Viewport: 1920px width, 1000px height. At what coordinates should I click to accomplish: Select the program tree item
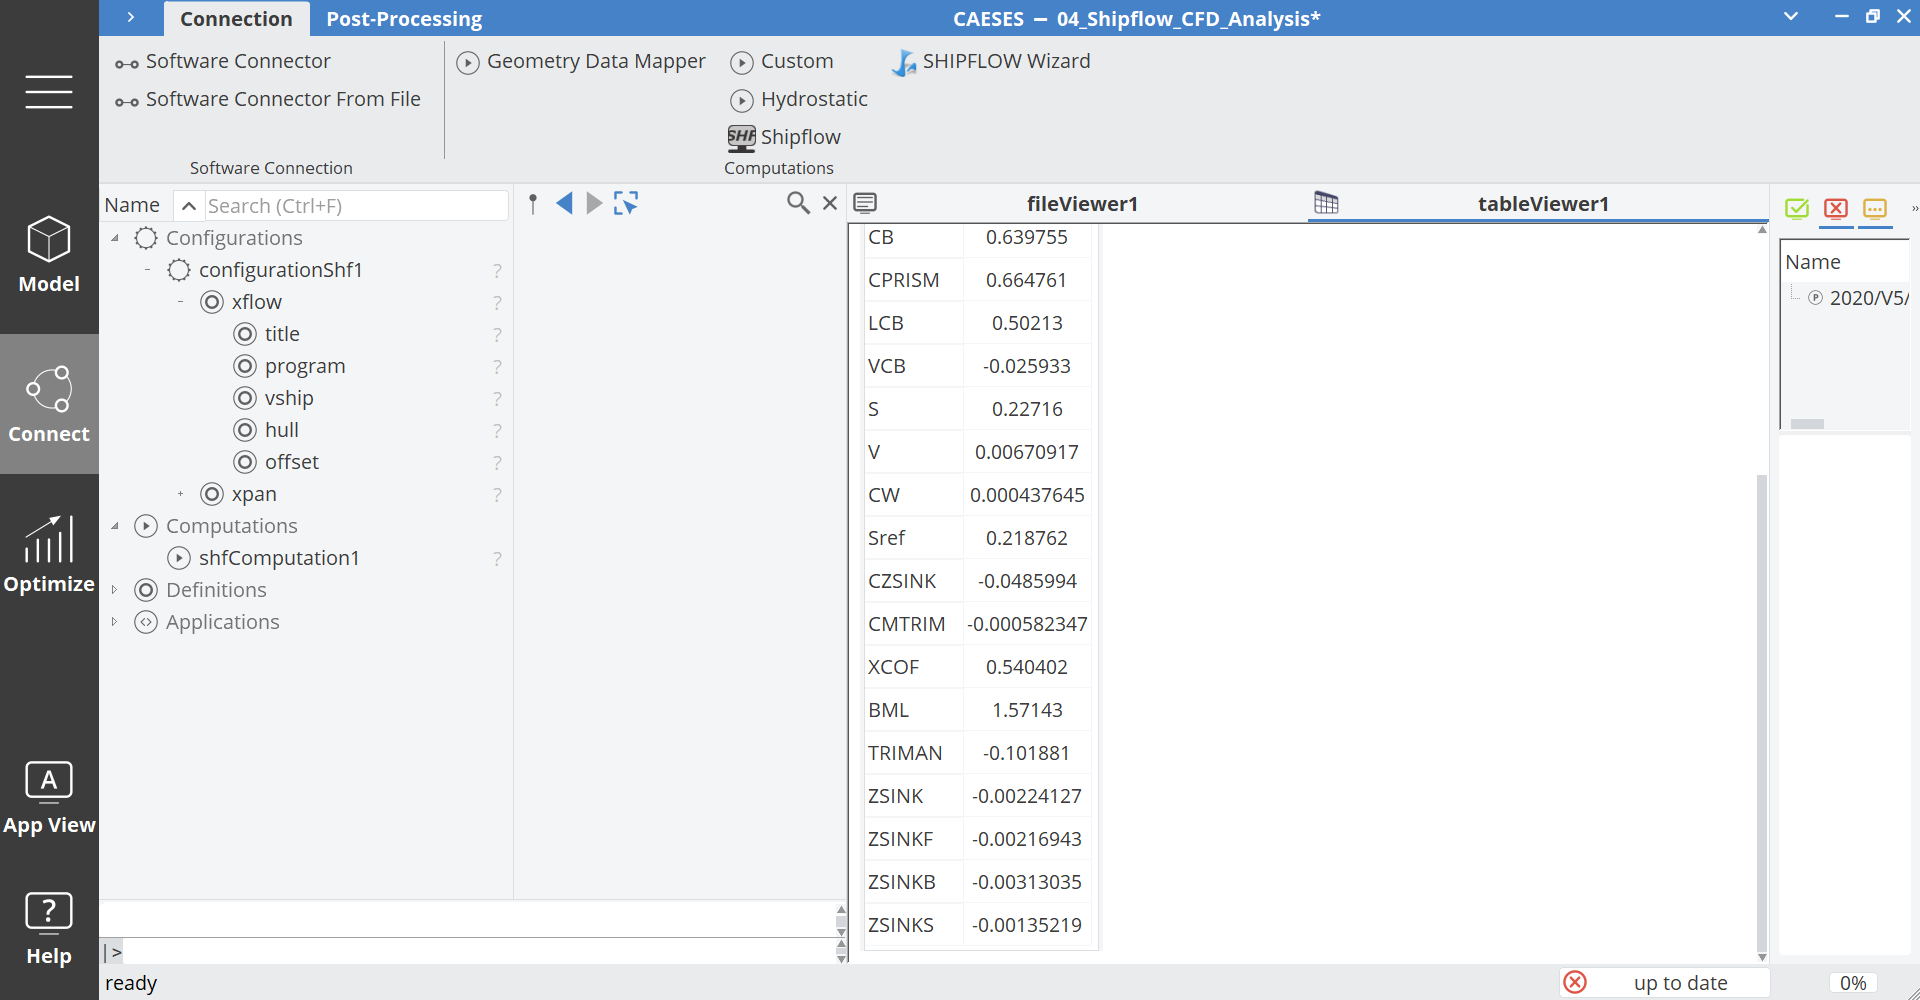point(305,366)
